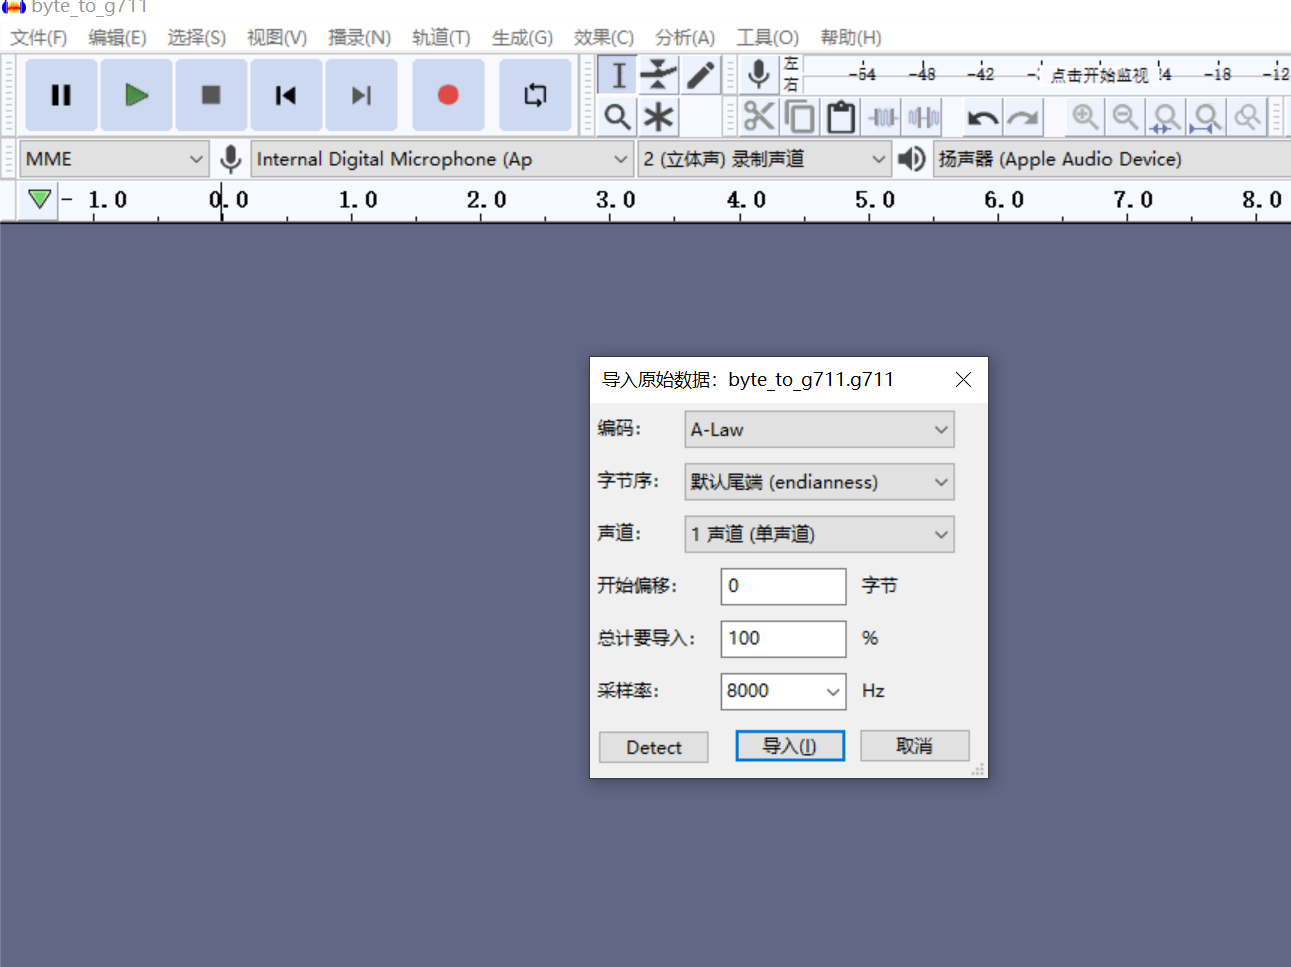Open the 工具(O) menu
The height and width of the screenshot is (967, 1291).
(768, 37)
